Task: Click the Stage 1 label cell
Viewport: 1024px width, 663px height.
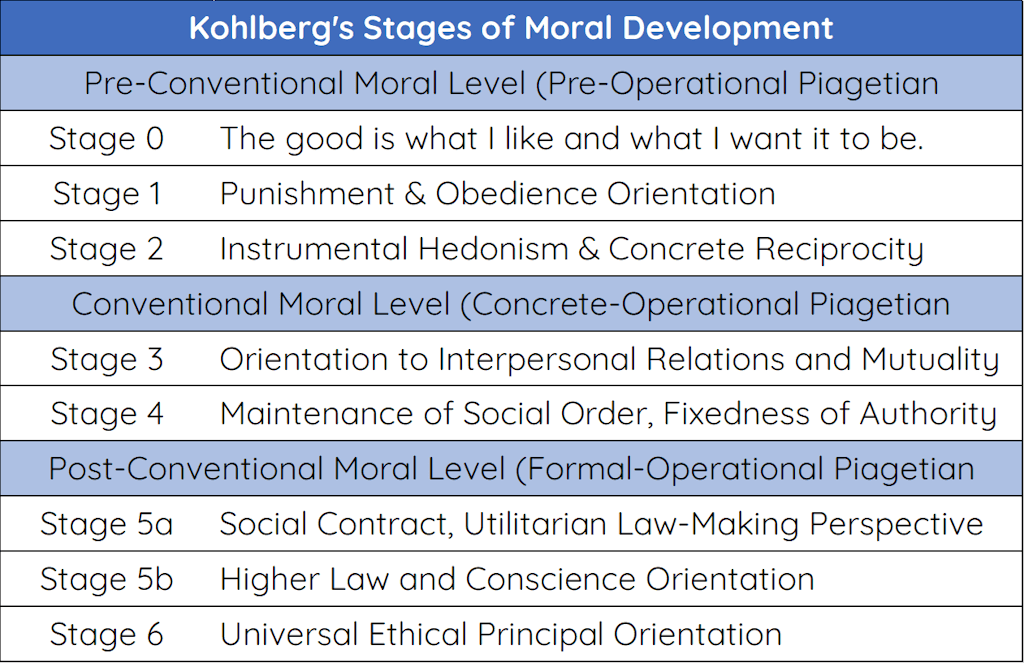Action: coord(106,193)
